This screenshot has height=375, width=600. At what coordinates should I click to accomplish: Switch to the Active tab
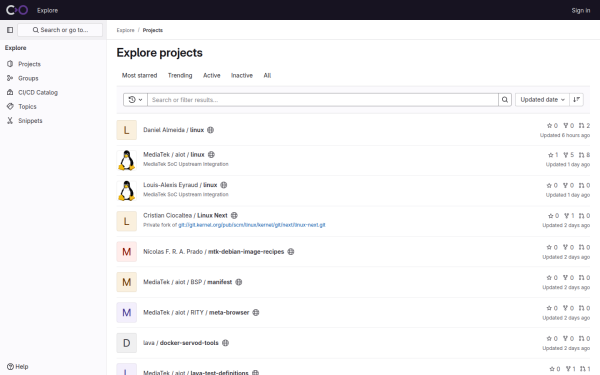click(212, 75)
